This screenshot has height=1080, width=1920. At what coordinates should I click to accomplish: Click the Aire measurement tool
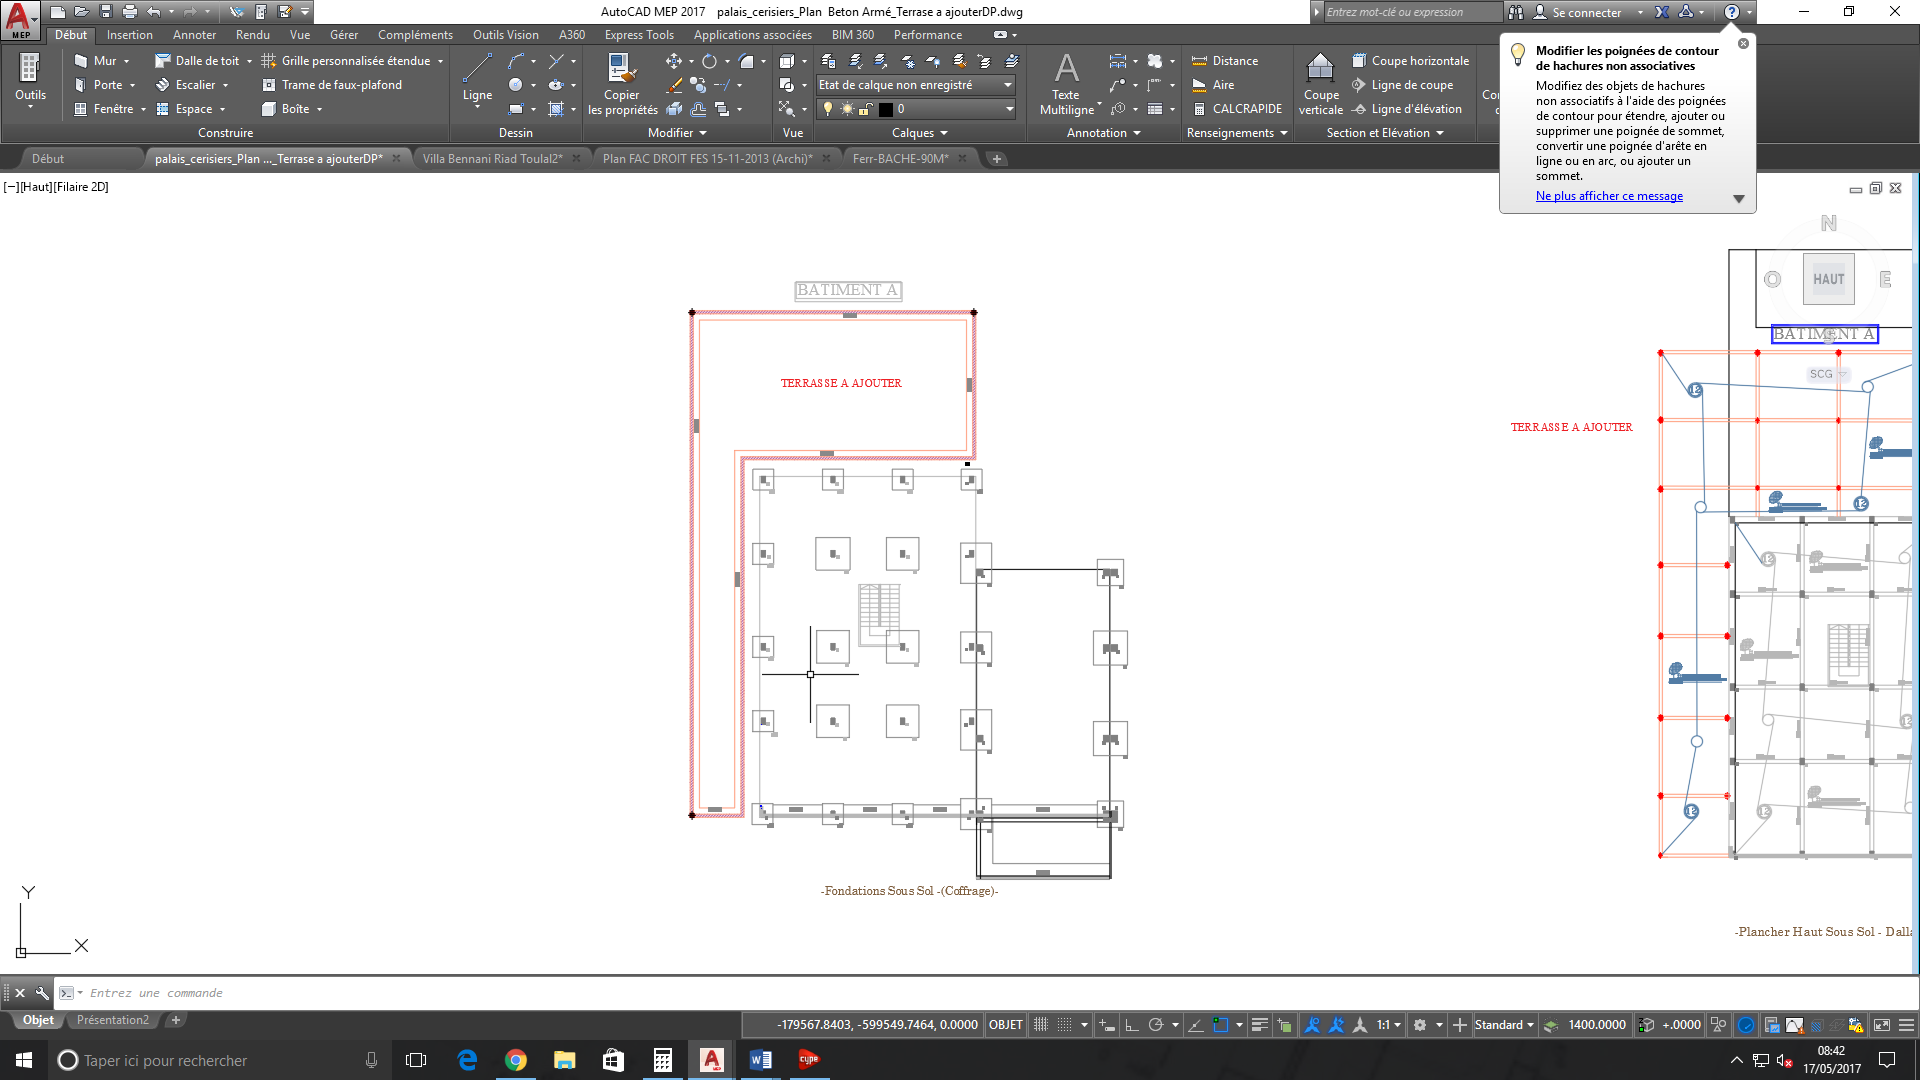click(x=1213, y=85)
